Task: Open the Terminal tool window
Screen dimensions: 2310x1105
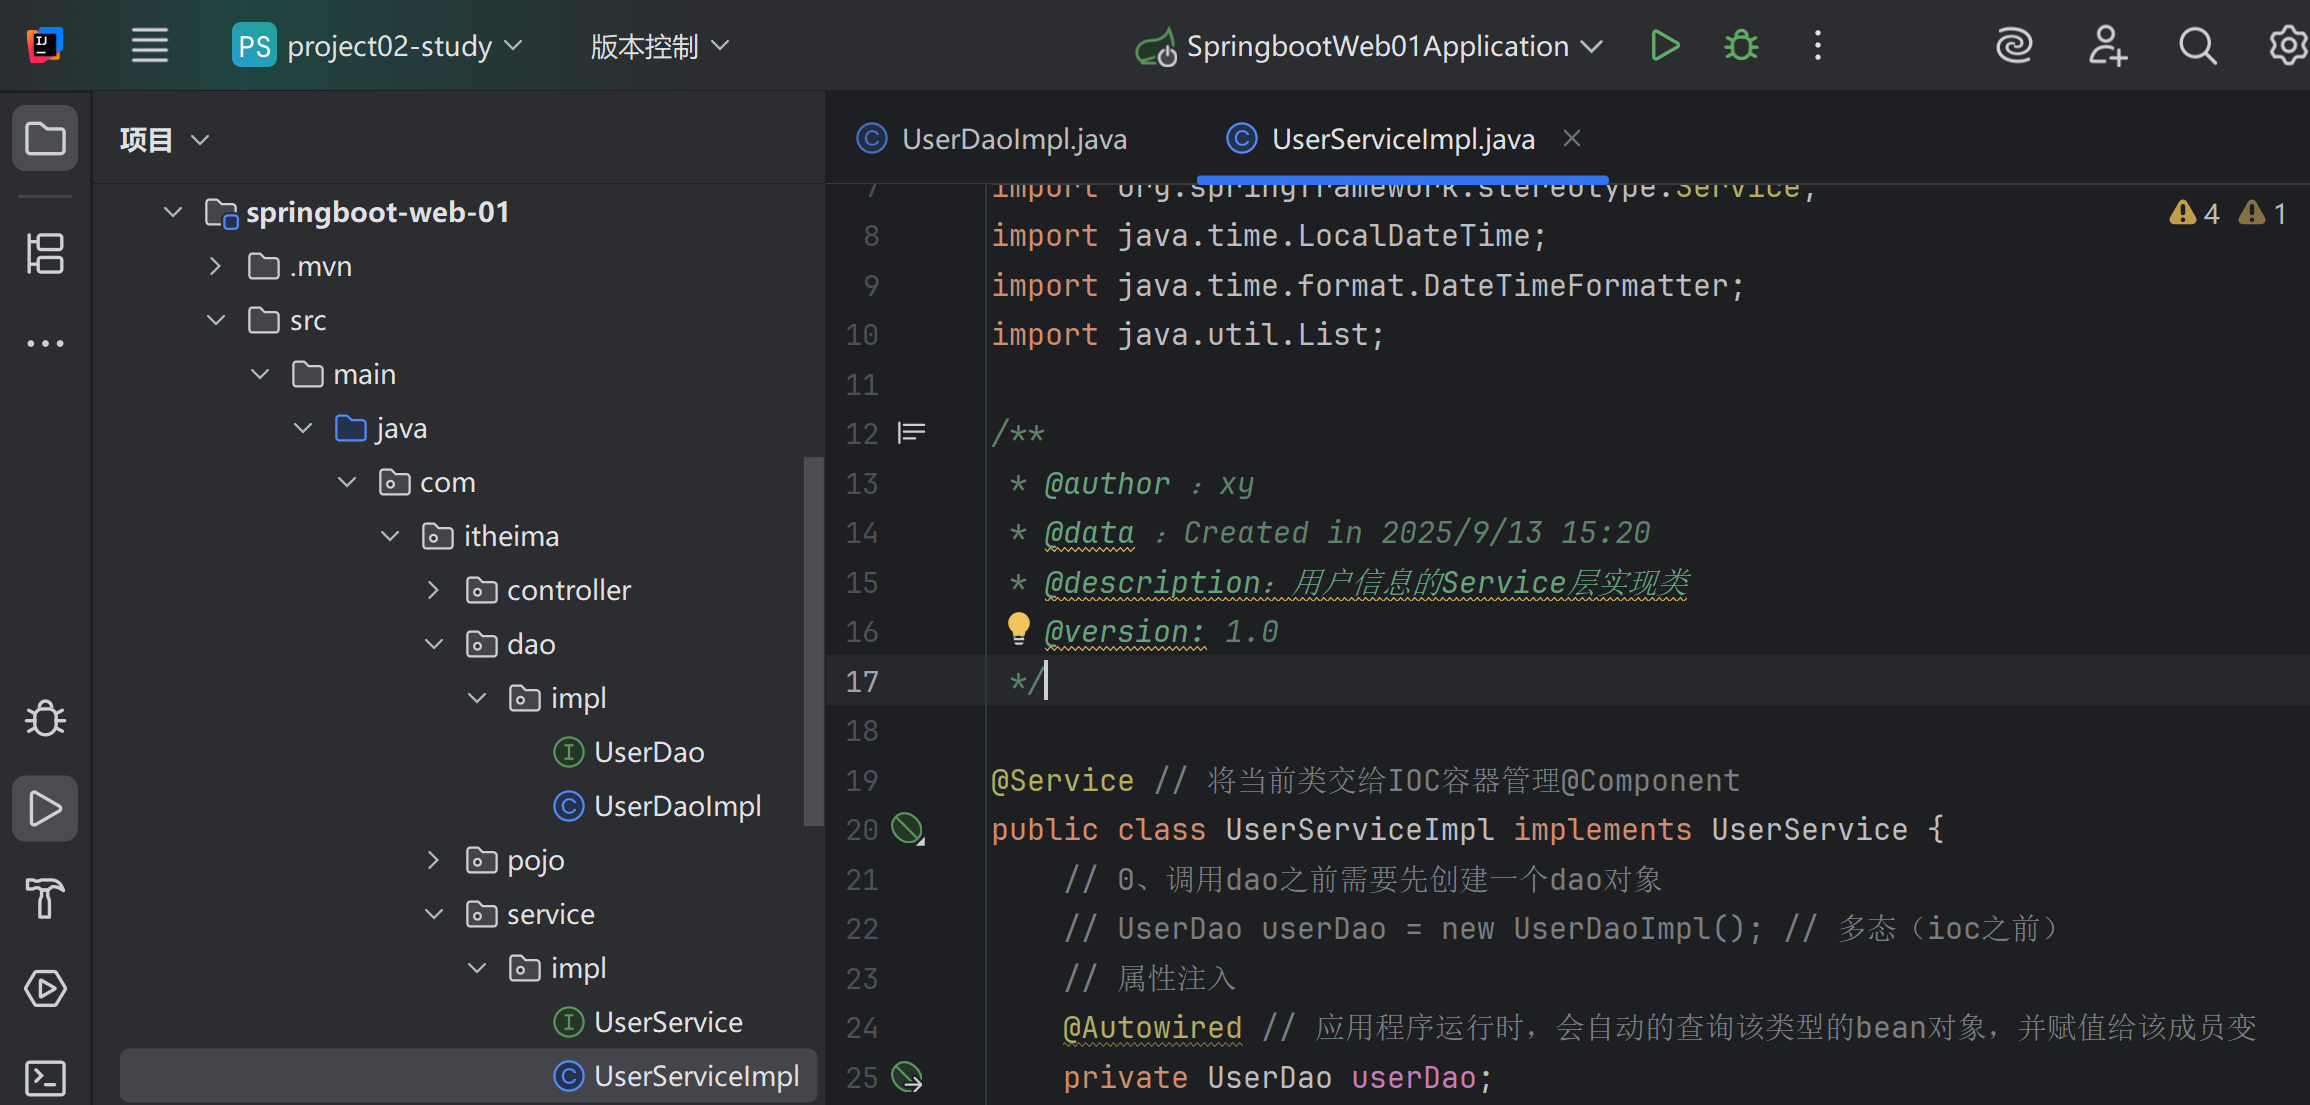Action: (45, 1077)
